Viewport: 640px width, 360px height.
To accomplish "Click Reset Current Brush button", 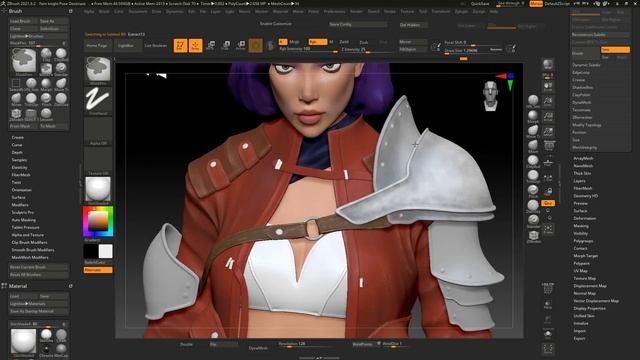I will point(39,267).
